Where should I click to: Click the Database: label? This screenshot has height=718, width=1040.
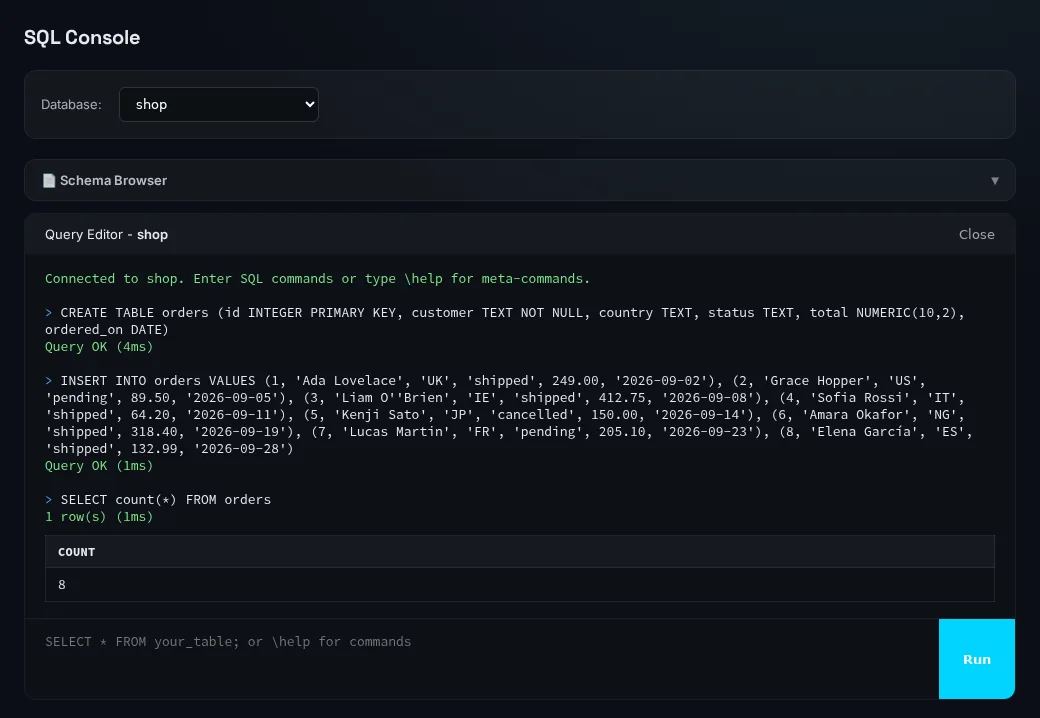point(71,104)
